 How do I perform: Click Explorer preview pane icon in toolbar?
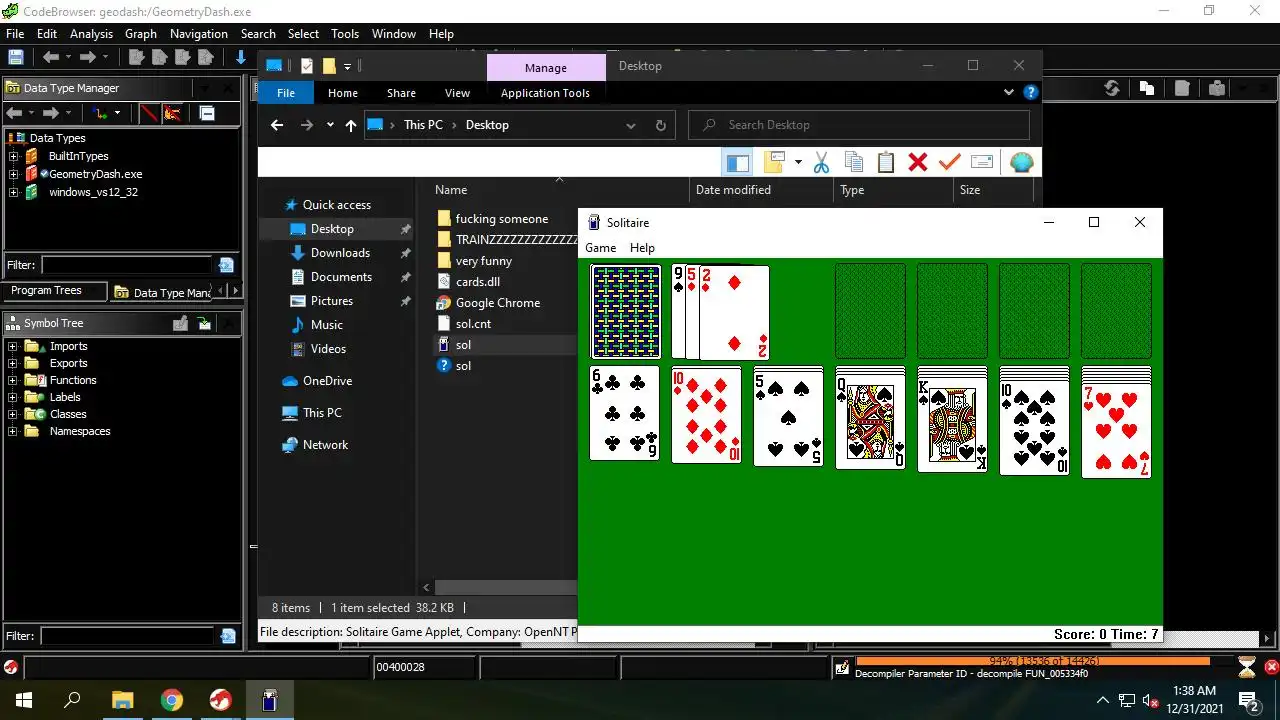(737, 162)
